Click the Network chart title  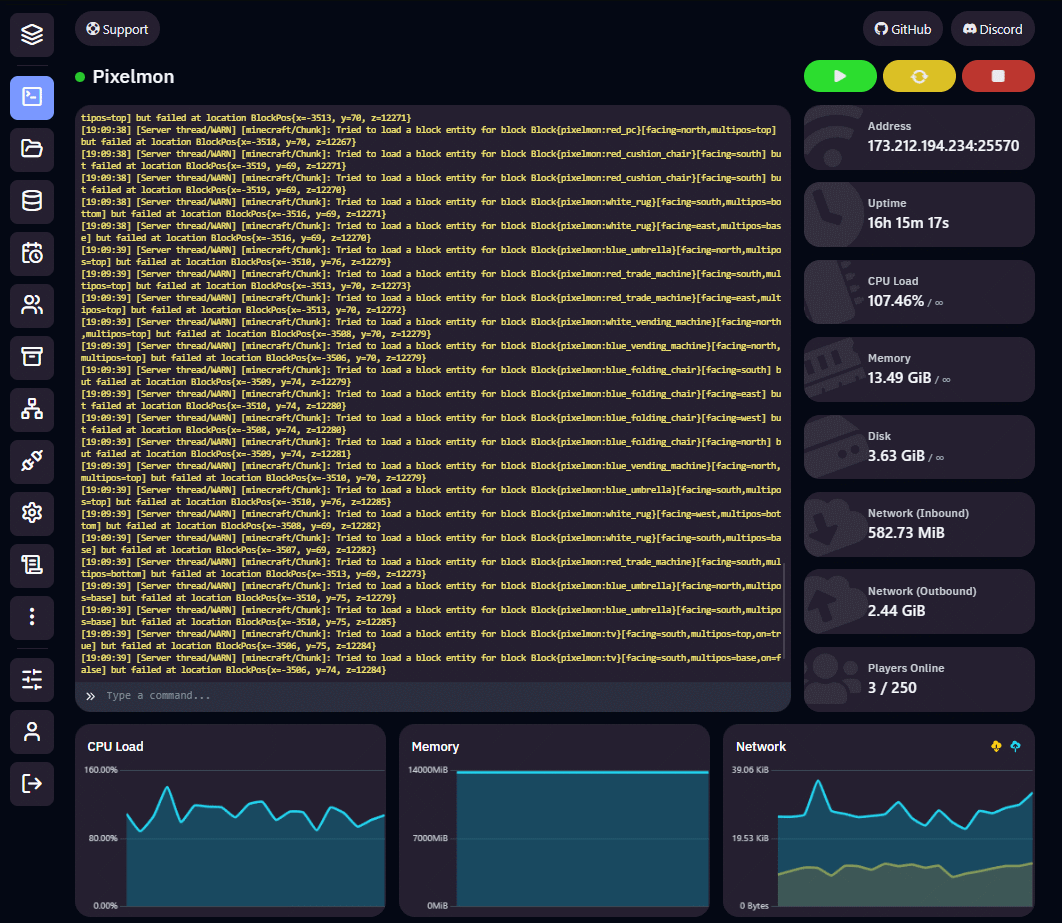pyautogui.click(x=761, y=747)
